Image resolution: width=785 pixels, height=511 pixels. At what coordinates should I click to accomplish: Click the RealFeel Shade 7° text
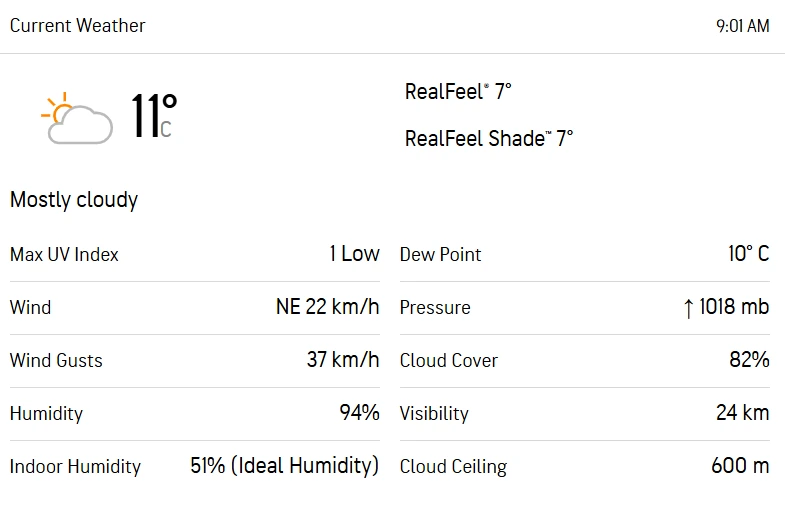tap(488, 139)
